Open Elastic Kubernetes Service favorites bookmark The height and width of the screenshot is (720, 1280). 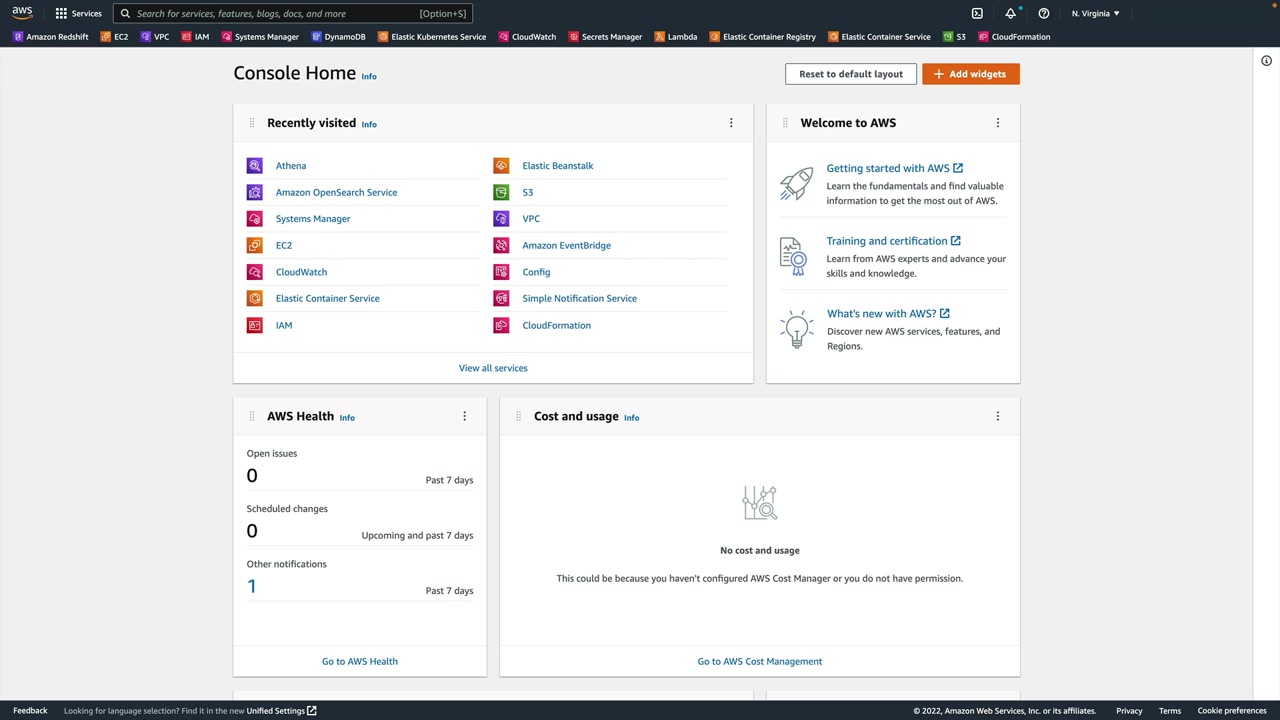[432, 37]
